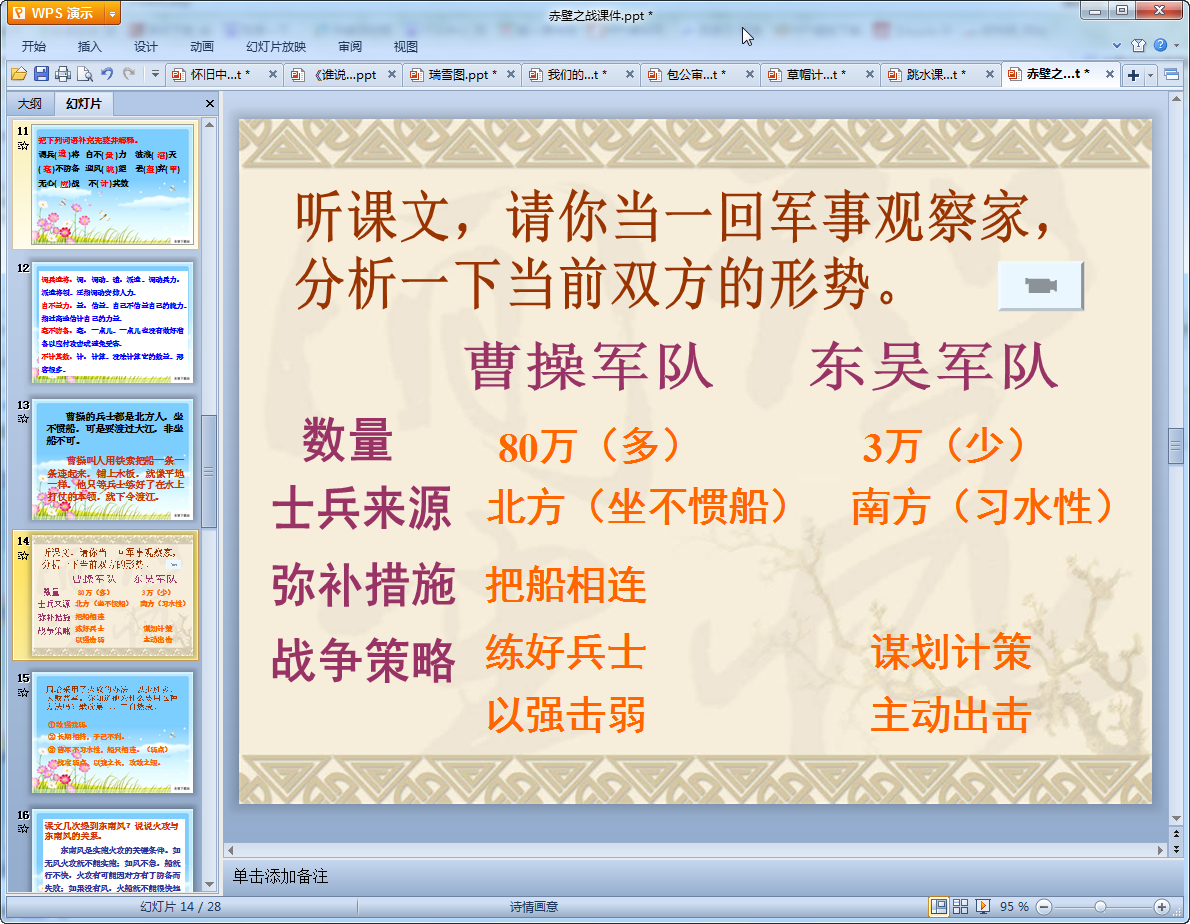Select slide 13 thumbnail
Screen dimensions: 1190x924
tap(112, 460)
